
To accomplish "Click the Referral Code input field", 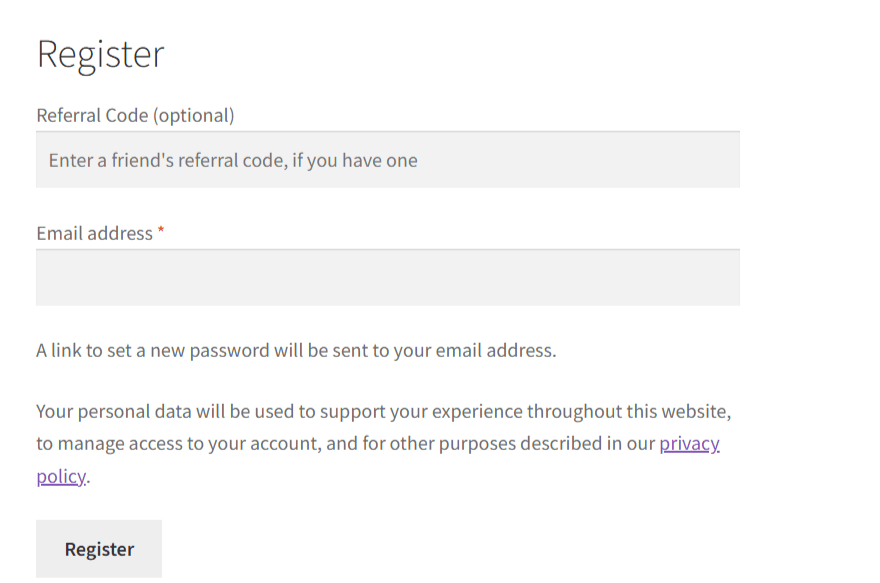I will coord(388,160).
